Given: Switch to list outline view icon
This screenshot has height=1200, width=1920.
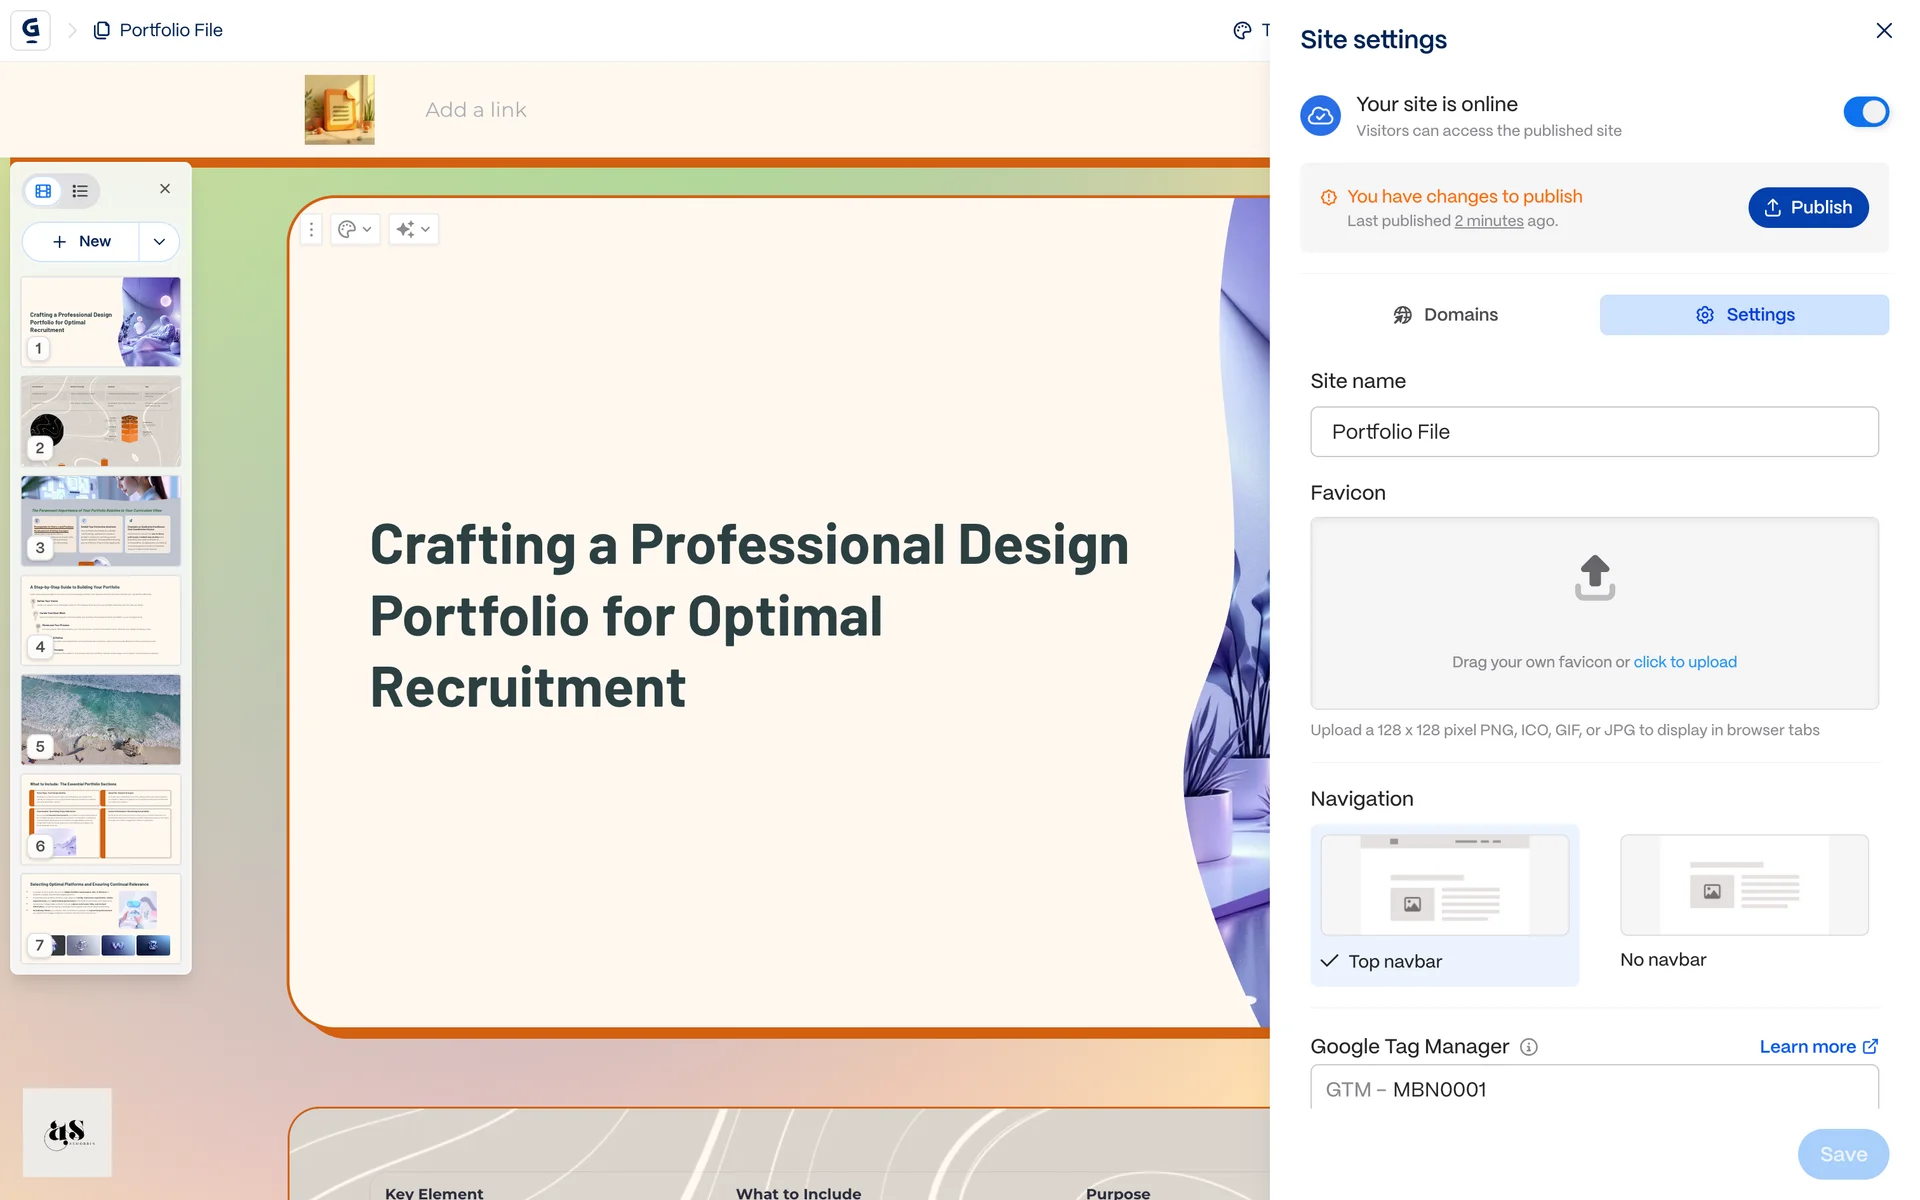Looking at the screenshot, I should click(80, 191).
